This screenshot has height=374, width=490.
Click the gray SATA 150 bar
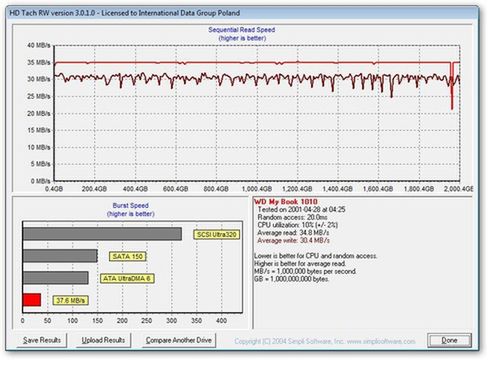(60, 256)
